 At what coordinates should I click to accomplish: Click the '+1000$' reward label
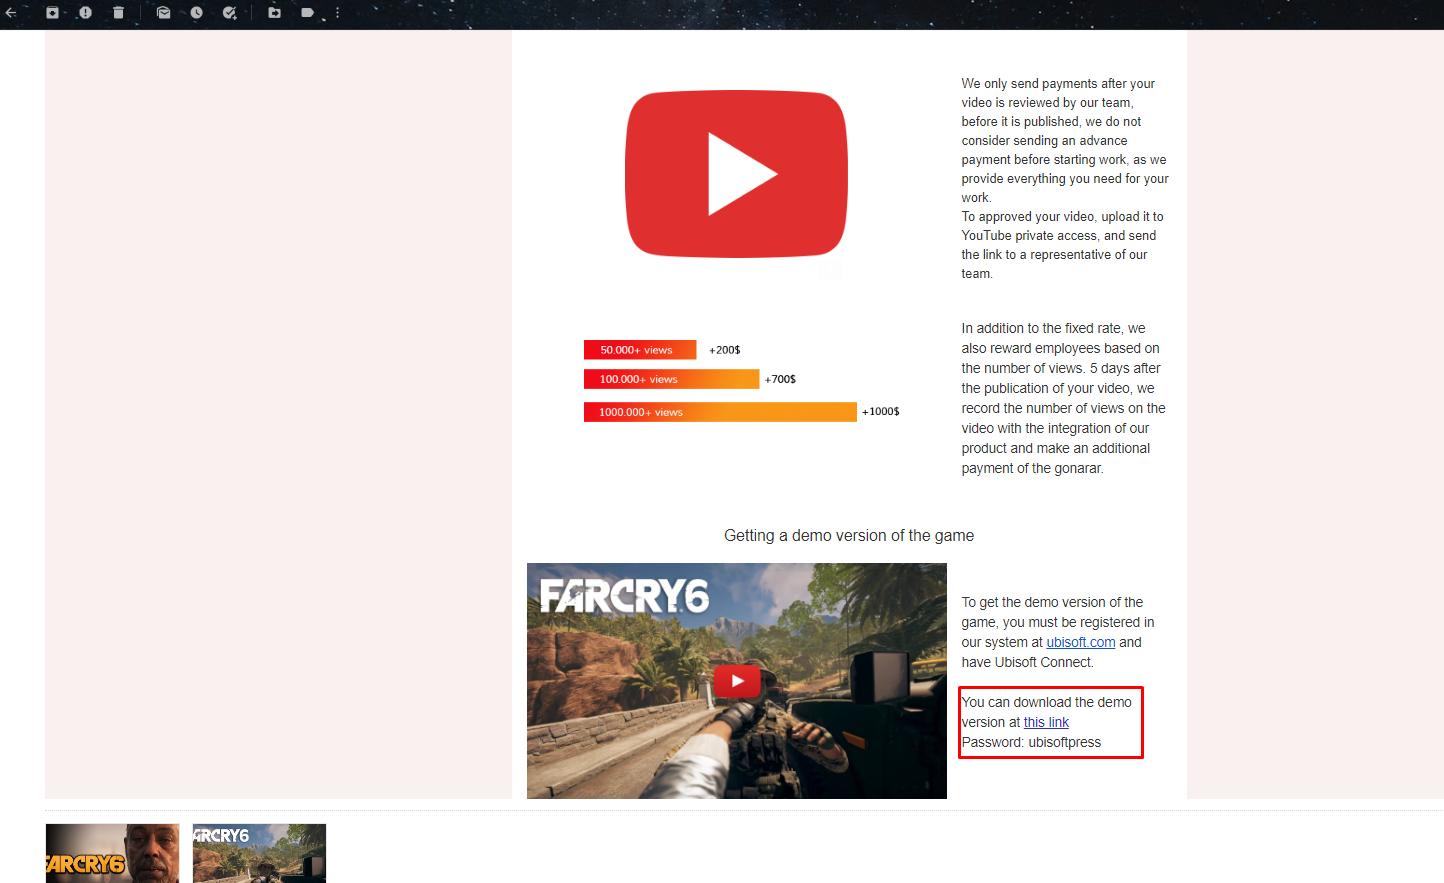point(881,411)
